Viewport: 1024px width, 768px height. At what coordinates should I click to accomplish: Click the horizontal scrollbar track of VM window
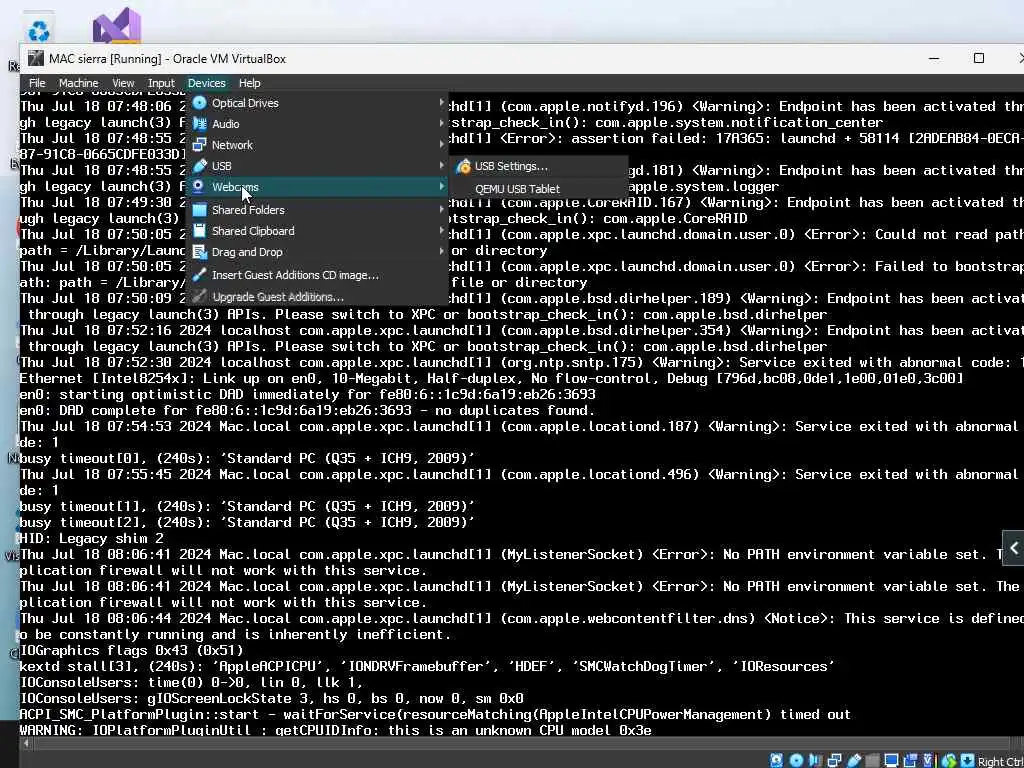coord(522,743)
